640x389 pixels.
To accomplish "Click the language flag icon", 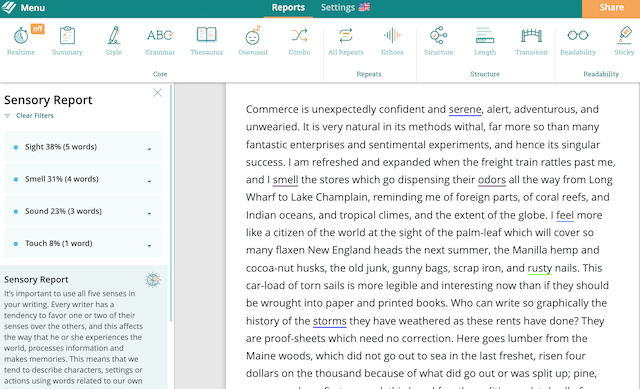I will pyautogui.click(x=364, y=7).
